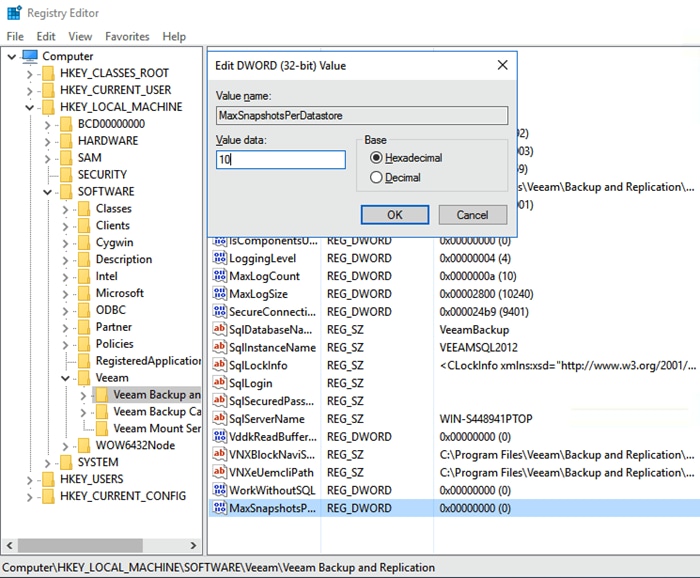
Task: Click the Registry Editor app icon in title bar
Action: click(14, 12)
